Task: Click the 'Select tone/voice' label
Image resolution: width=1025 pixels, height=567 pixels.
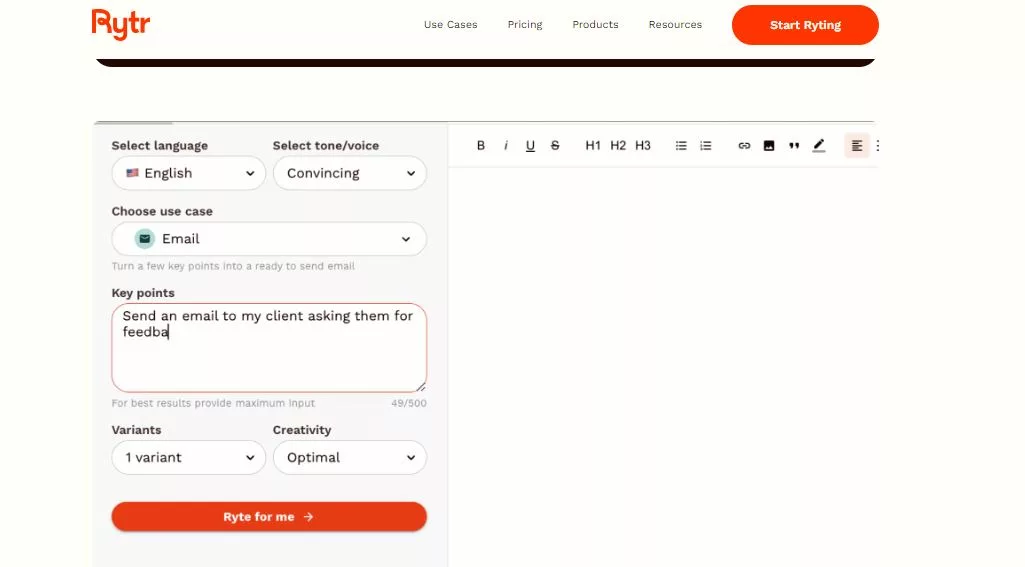Action: [326, 146]
